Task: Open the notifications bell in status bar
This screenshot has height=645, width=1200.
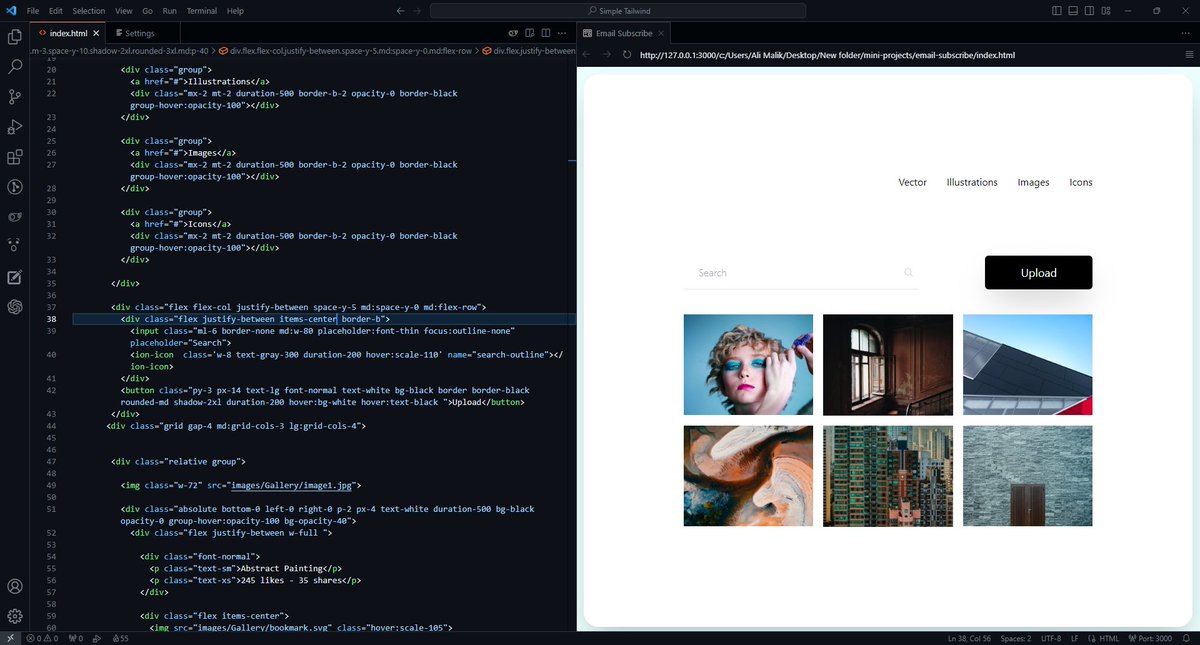Action: coord(1186,638)
